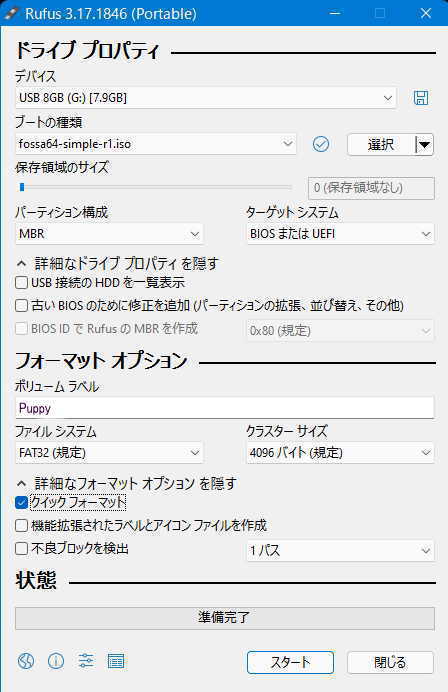The height and width of the screenshot is (692, 448).
Task: Toggle クイック フォーマット checkbox
Action: pyautogui.click(x=21, y=502)
